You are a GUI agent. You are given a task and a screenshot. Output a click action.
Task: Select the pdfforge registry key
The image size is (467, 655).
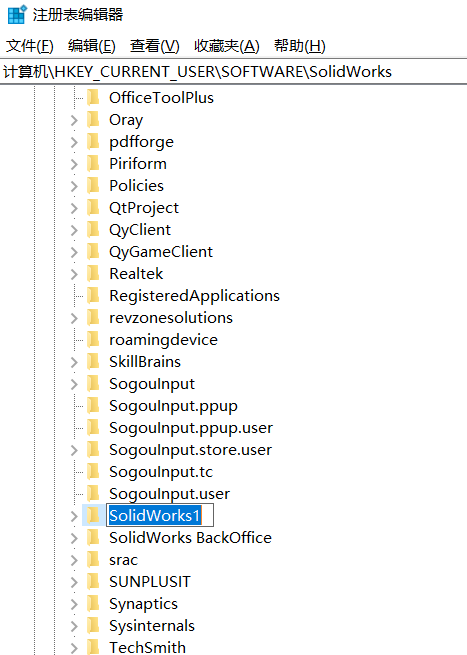[x=141, y=142]
